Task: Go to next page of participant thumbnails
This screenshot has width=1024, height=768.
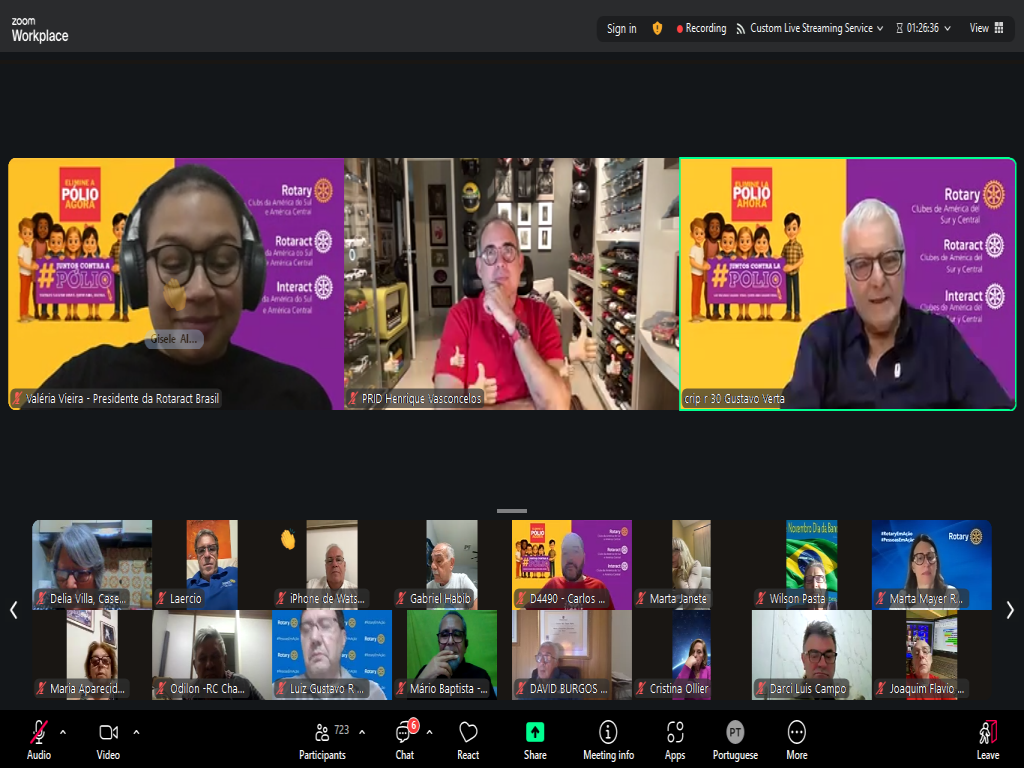Action: tap(1010, 609)
